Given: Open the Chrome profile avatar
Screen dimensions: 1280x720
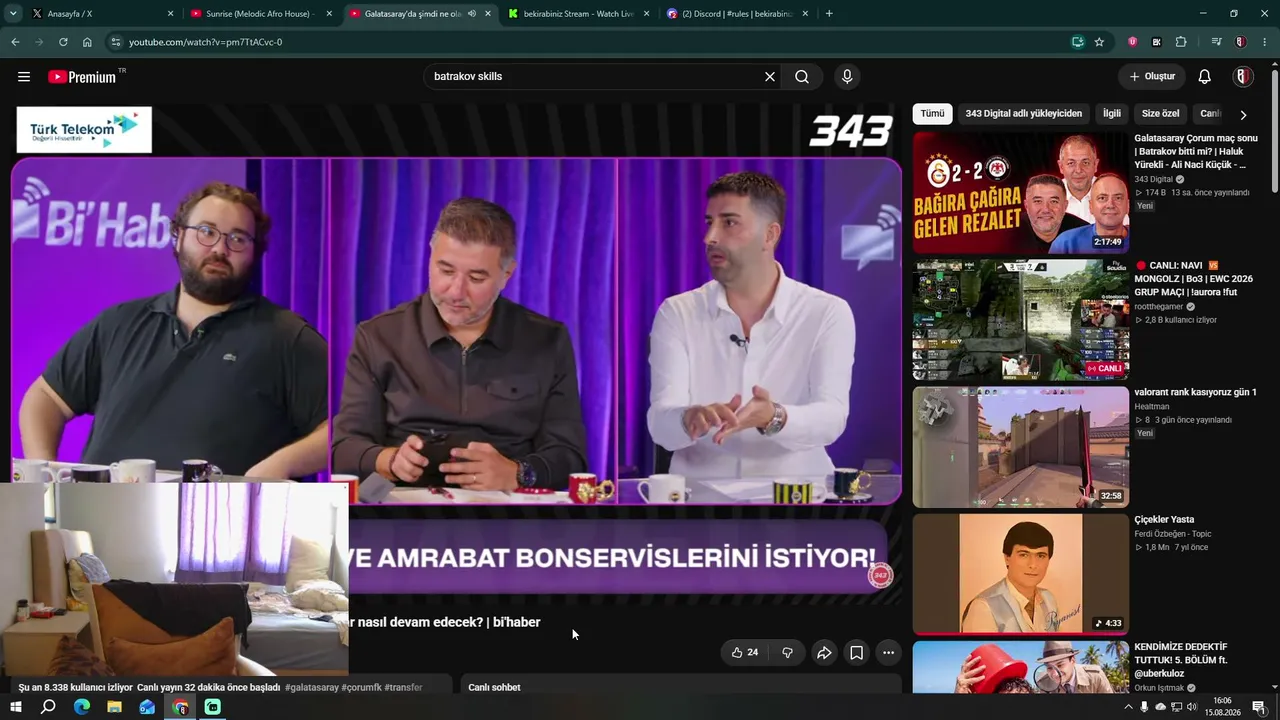Looking at the screenshot, I should tap(1240, 42).
